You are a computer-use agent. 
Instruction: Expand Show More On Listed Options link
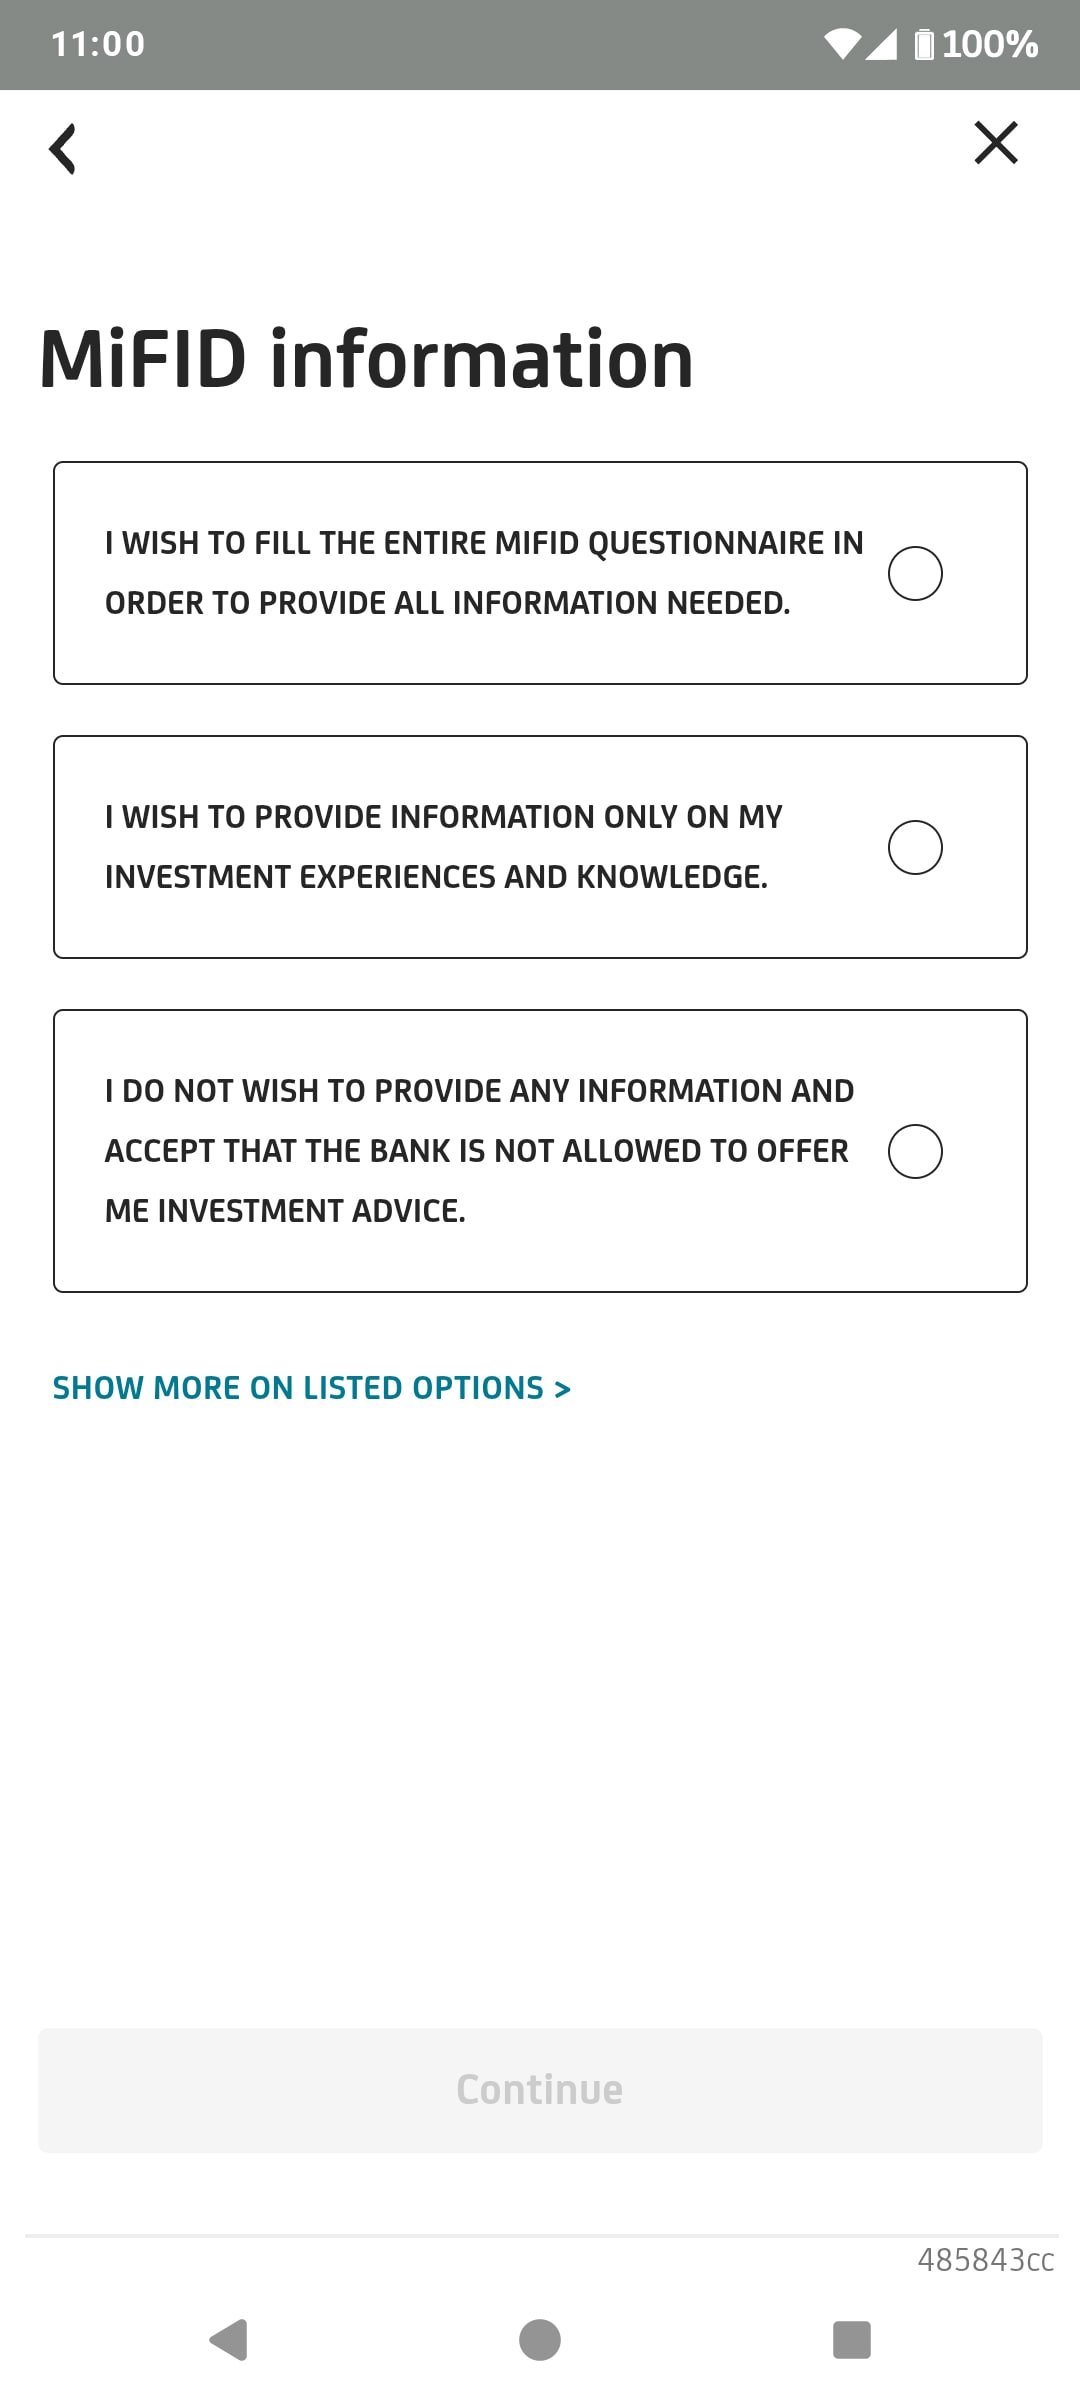point(312,1388)
